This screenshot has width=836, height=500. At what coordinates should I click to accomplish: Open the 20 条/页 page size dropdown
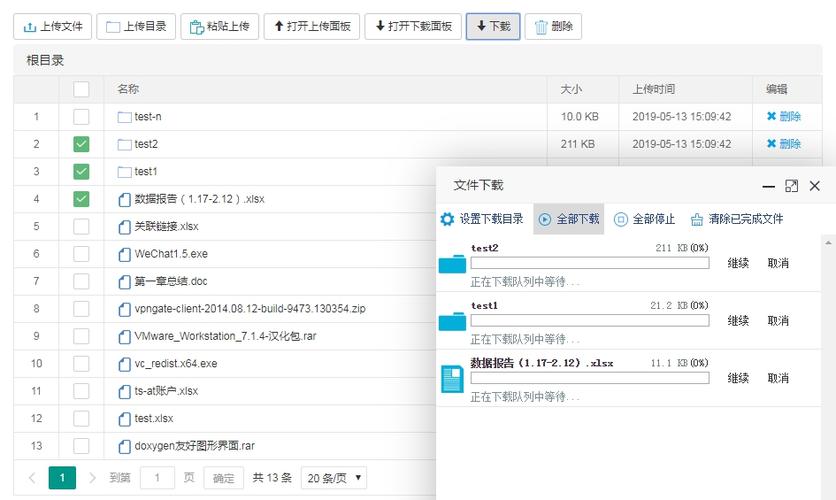point(334,478)
